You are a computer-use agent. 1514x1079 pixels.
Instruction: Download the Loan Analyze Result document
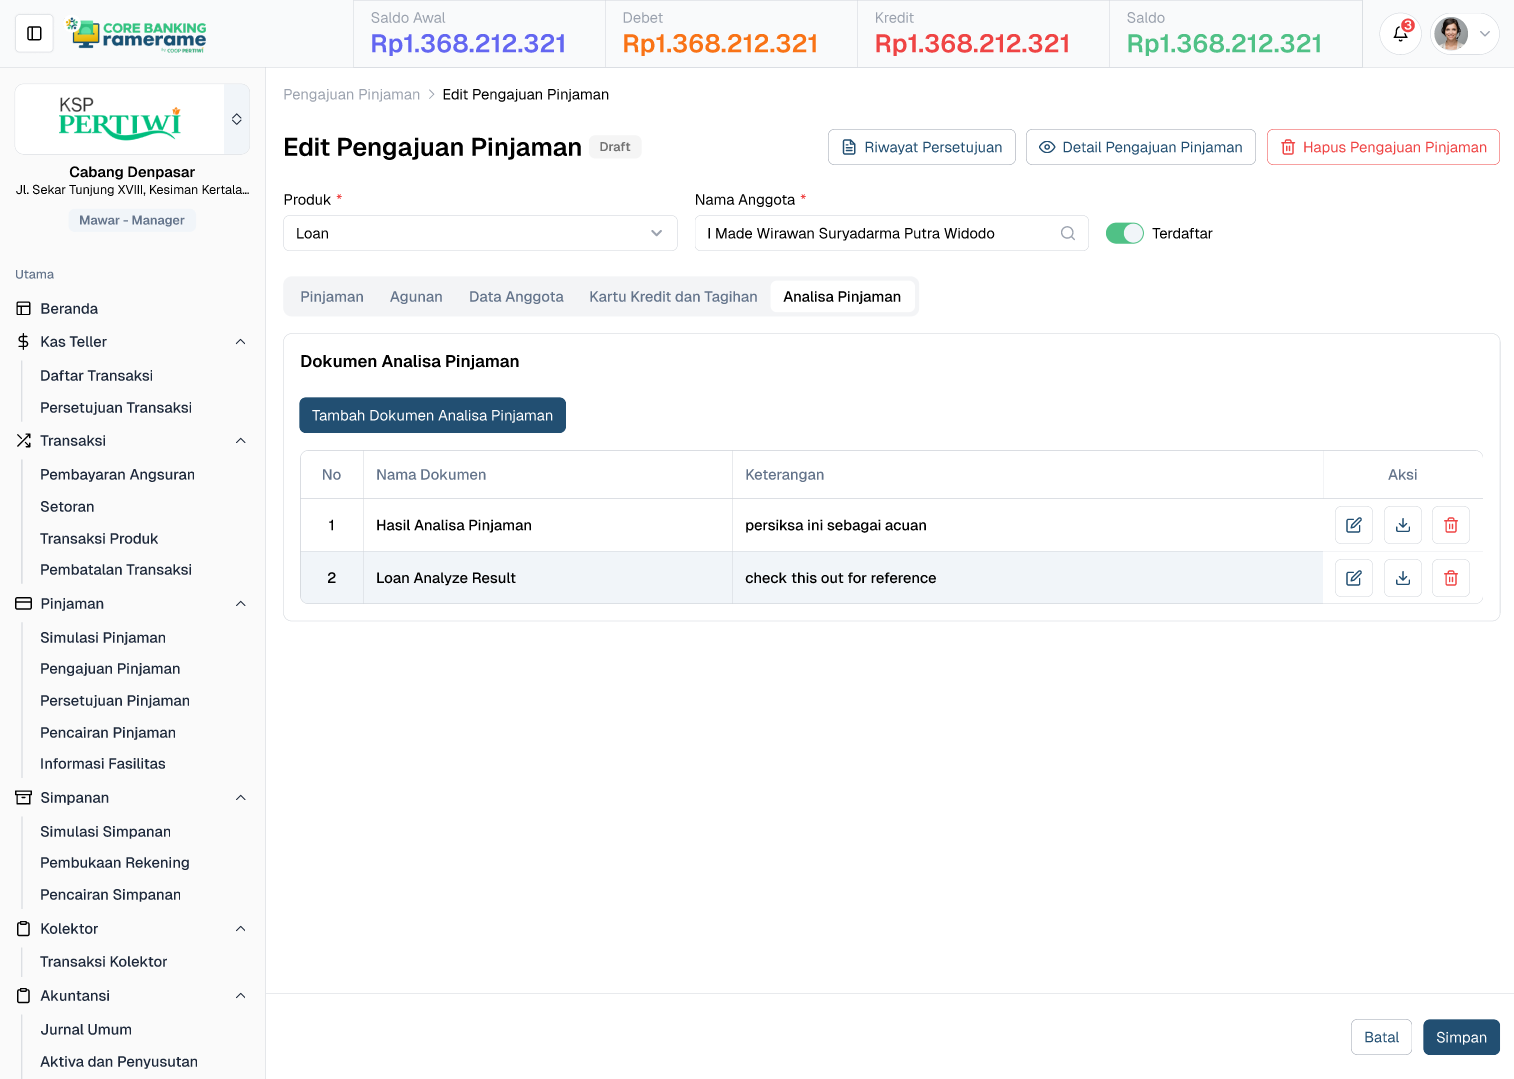coord(1402,578)
